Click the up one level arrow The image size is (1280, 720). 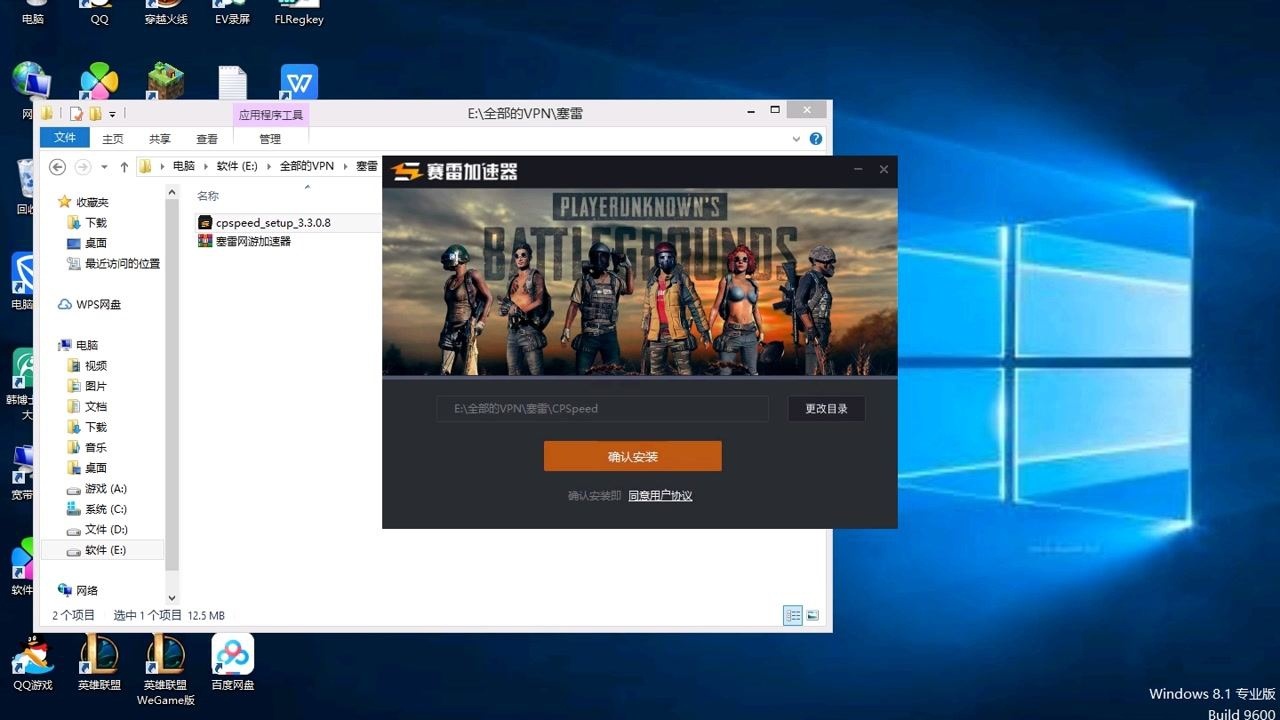tap(124, 167)
